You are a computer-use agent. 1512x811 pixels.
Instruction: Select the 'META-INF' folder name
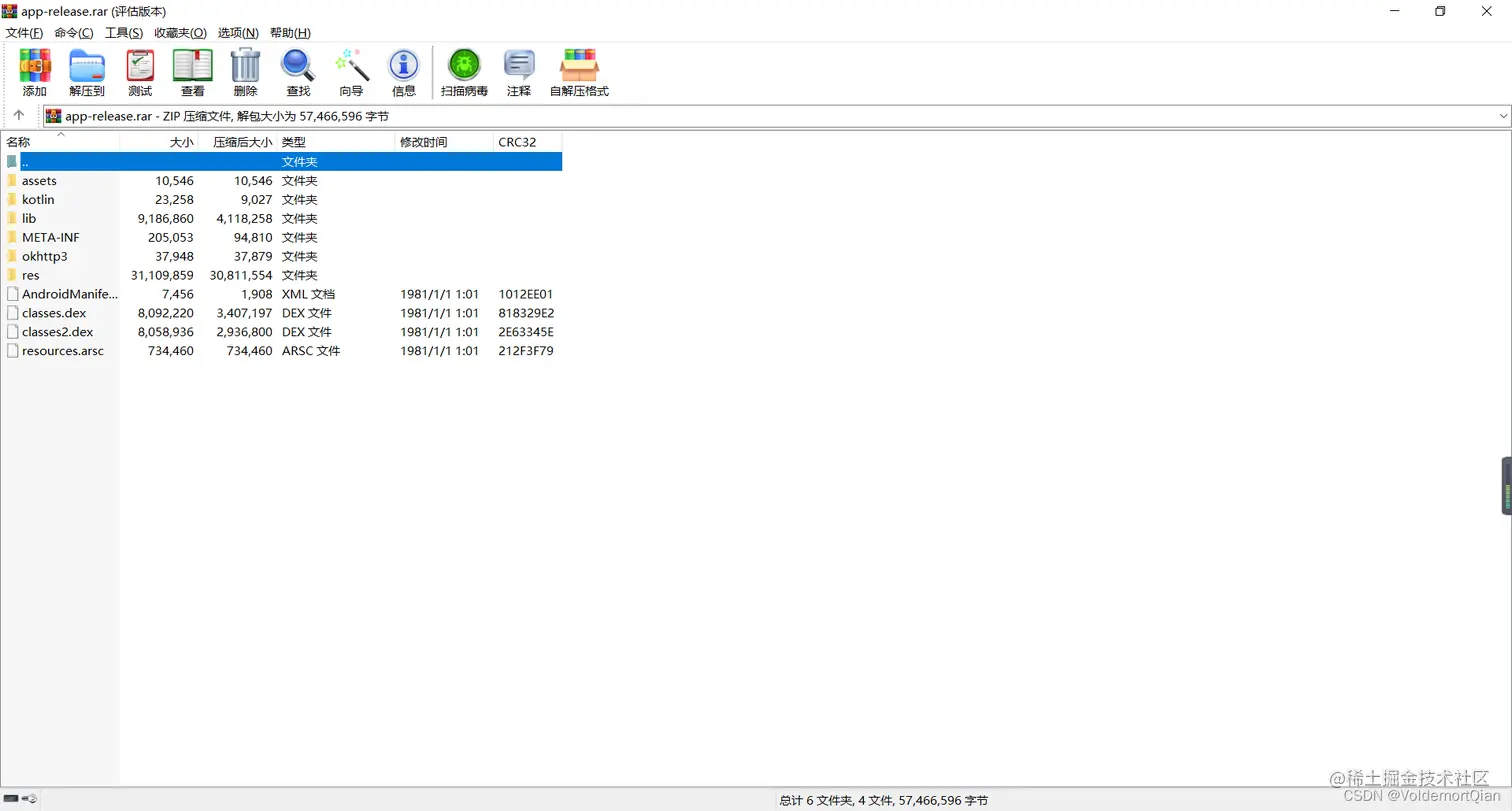[x=50, y=238]
